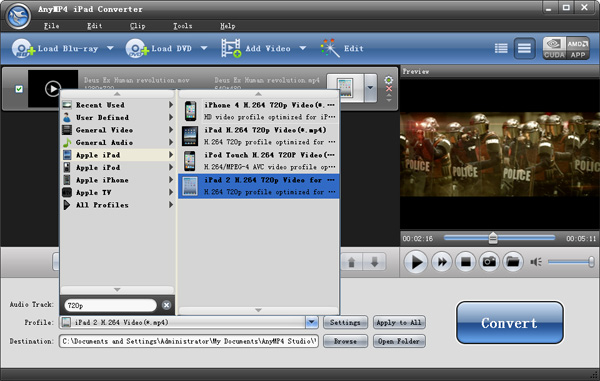
Task: Open the File menu
Action: [x=51, y=26]
